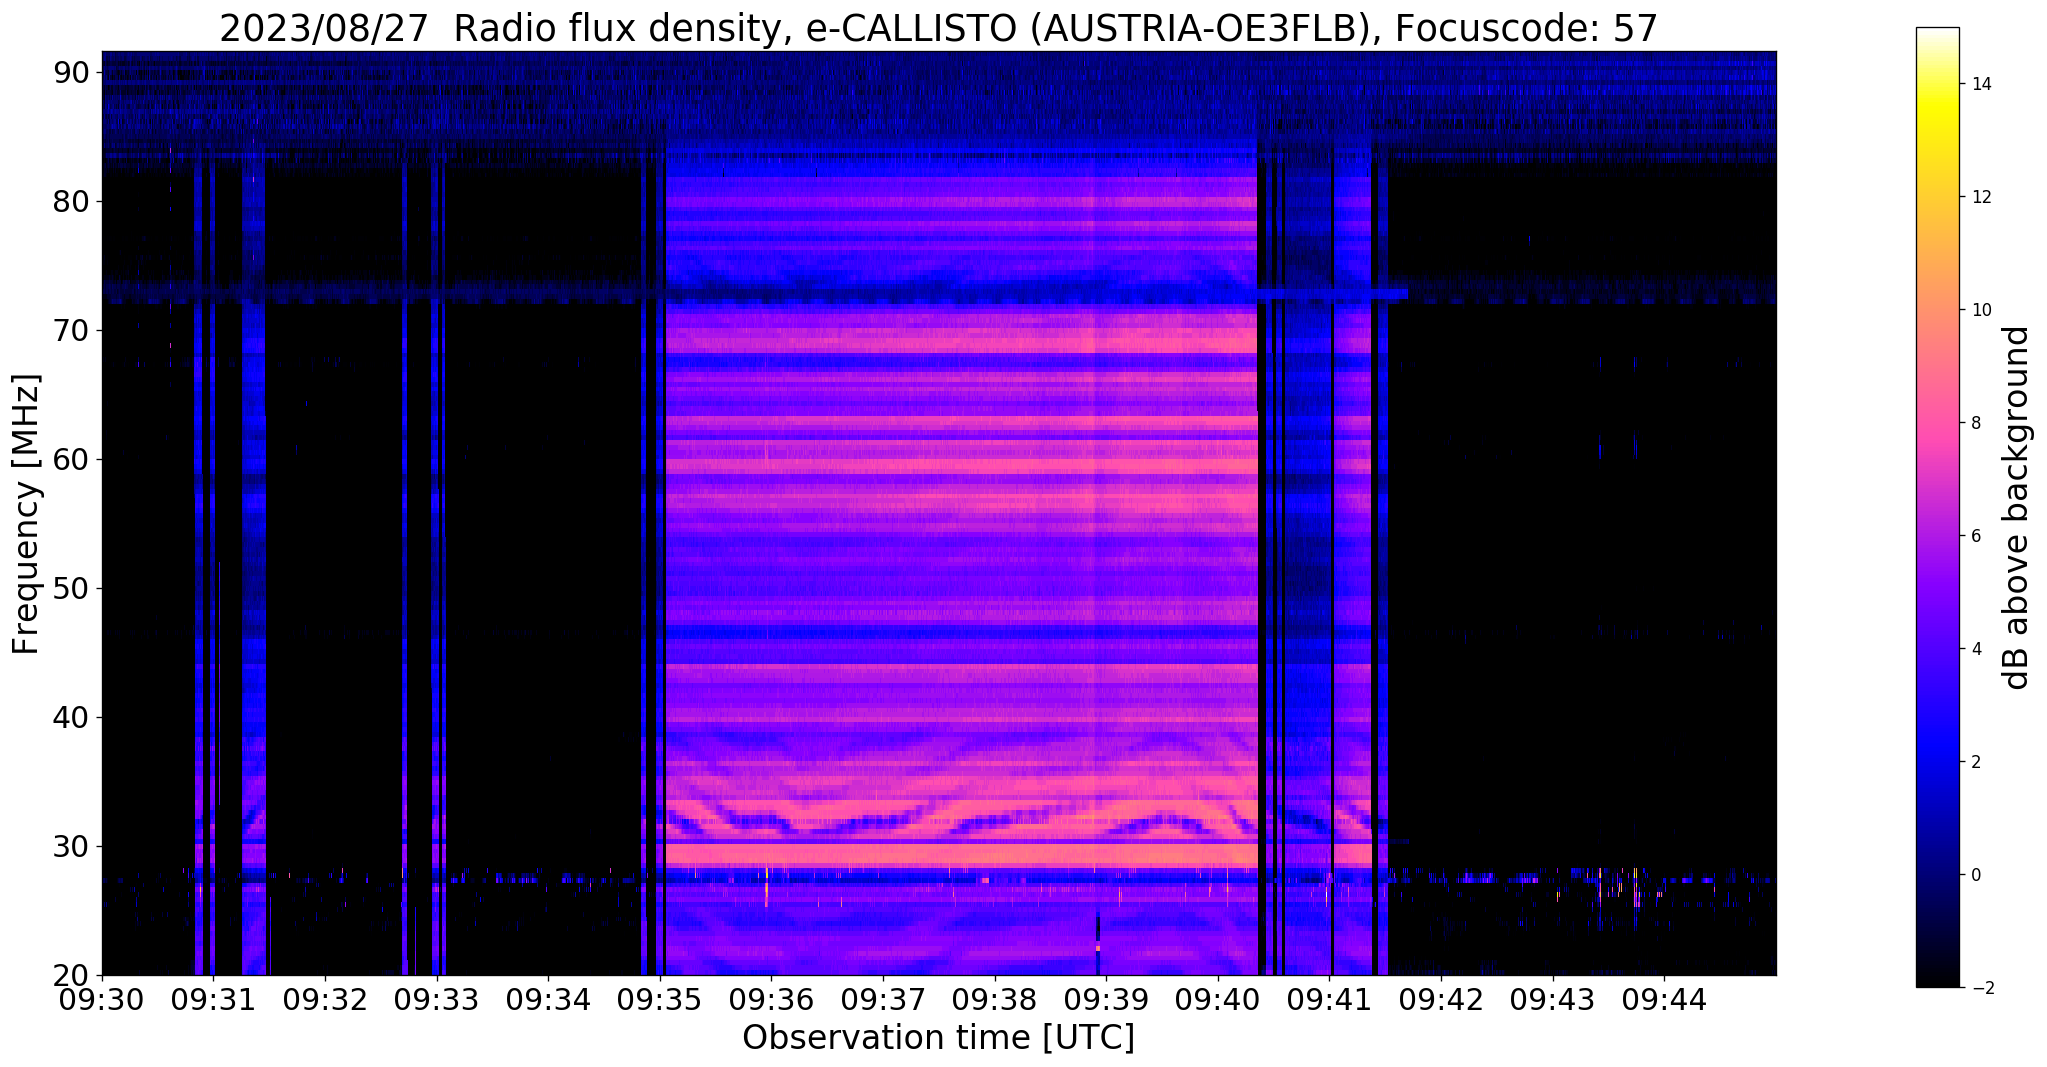Click the 09:37 time tick label
This screenshot has width=2047, height=1067.
[x=883, y=1001]
